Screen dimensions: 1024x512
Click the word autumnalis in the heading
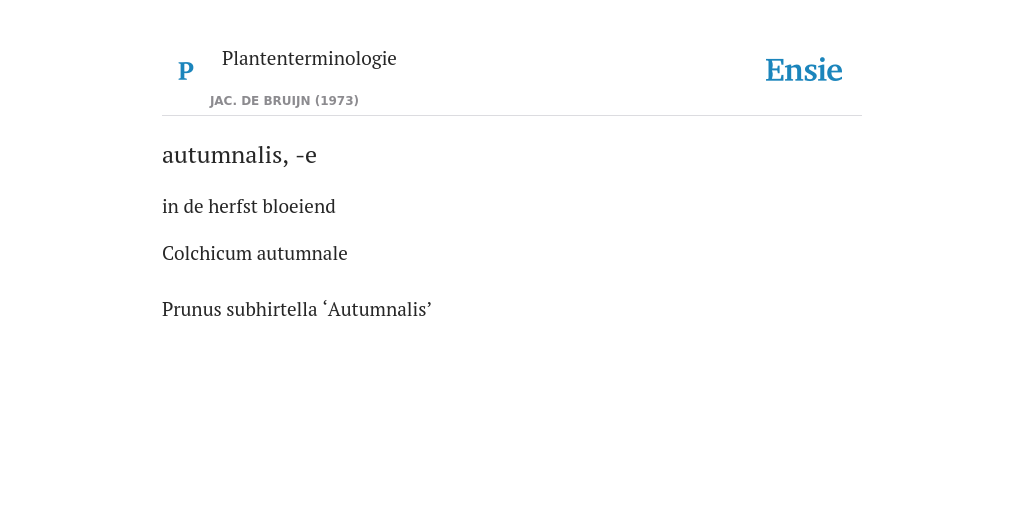pyautogui.click(x=225, y=155)
